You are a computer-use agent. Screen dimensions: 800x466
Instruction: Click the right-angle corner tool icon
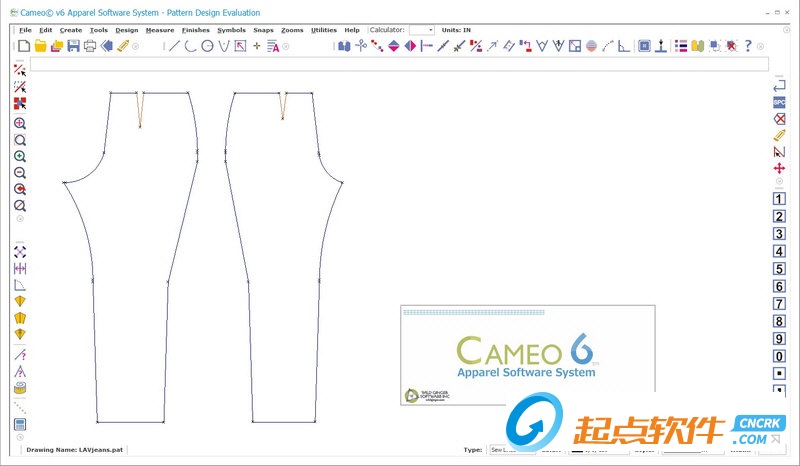click(624, 46)
